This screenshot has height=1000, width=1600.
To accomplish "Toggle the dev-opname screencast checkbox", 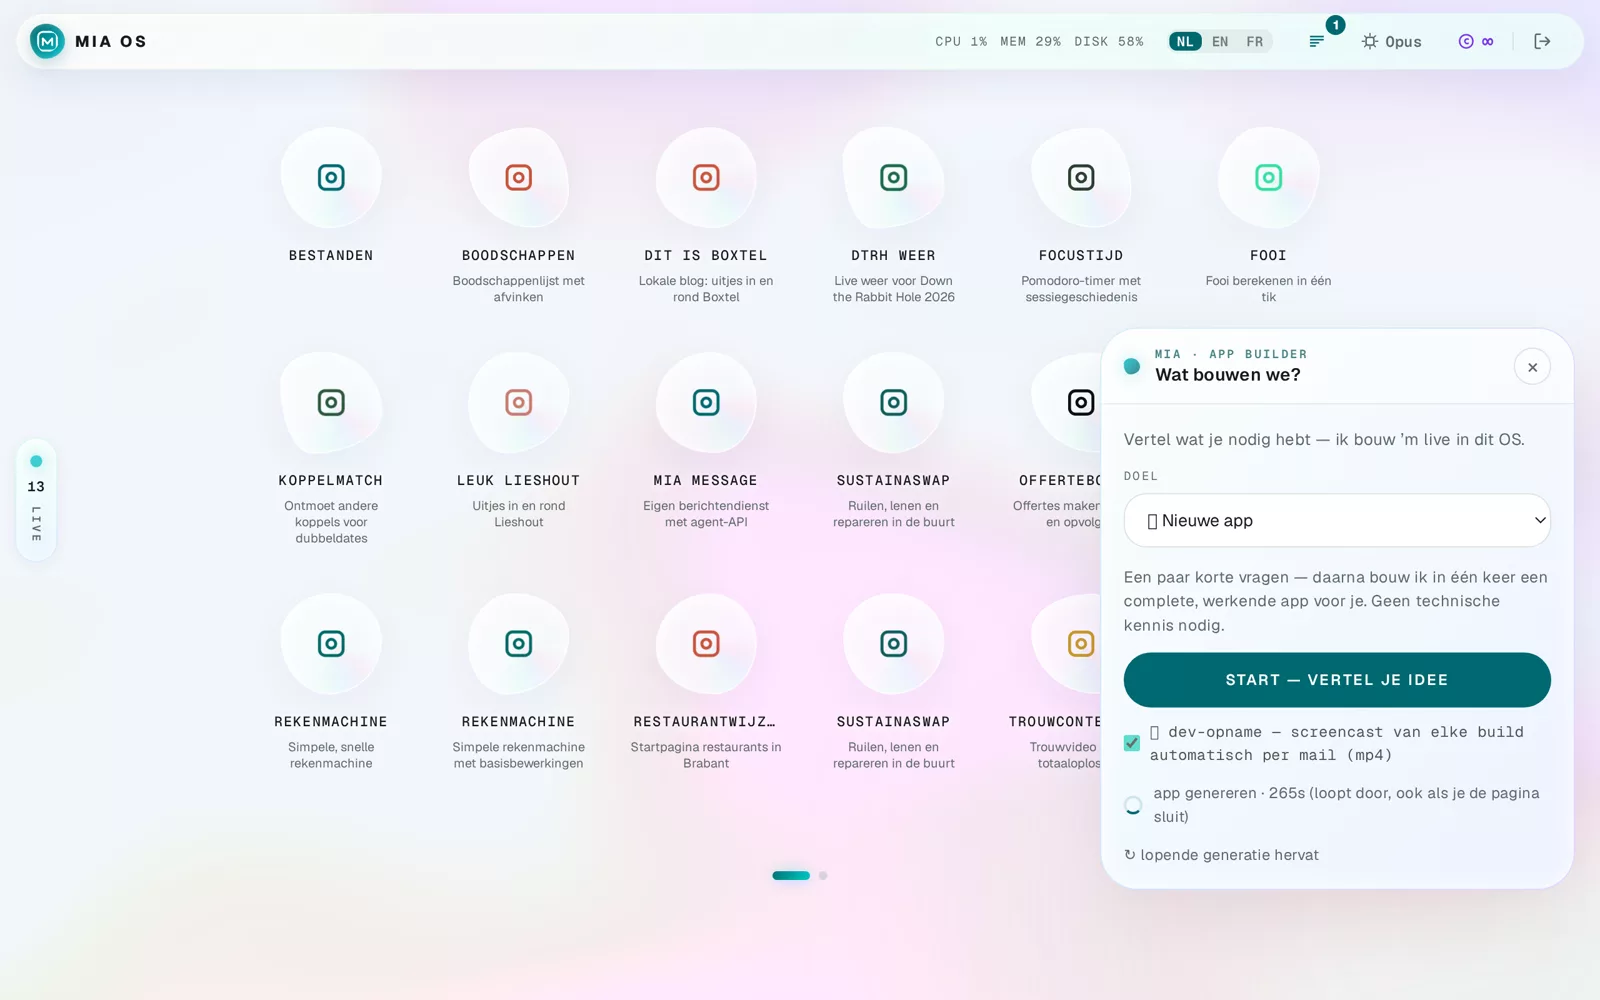I will click(x=1132, y=743).
